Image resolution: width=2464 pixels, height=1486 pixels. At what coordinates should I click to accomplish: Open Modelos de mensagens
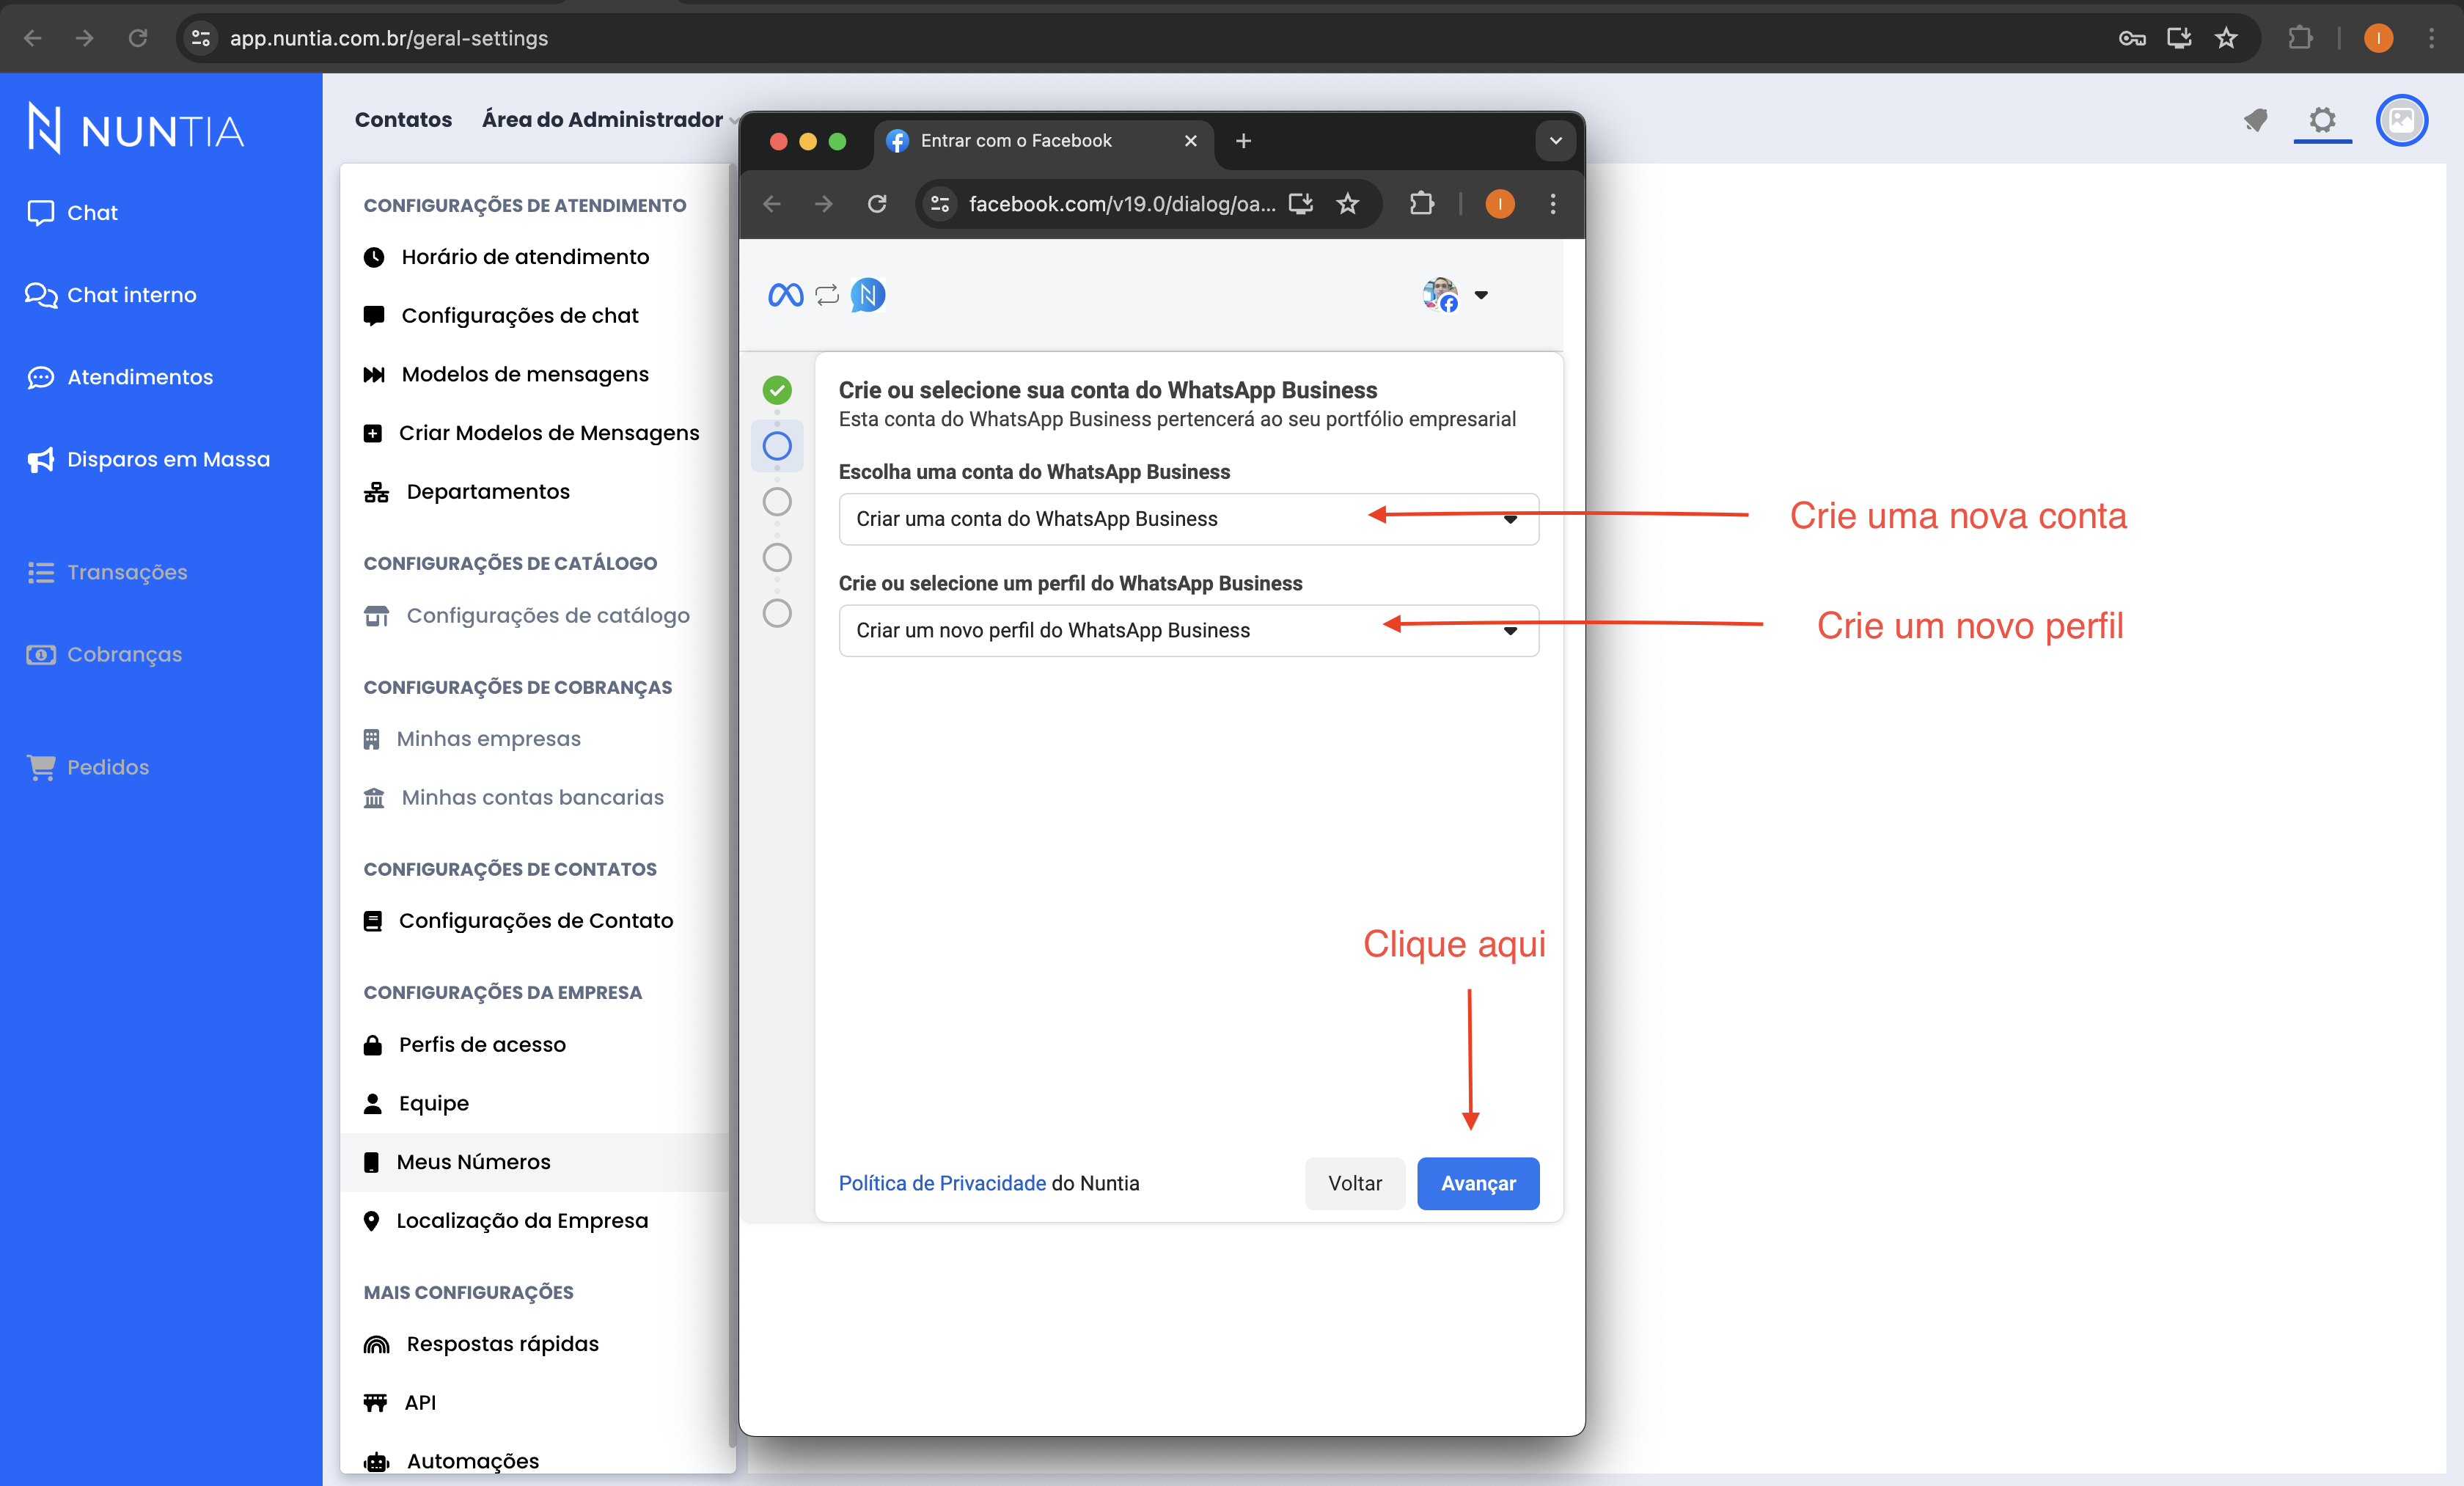pyautogui.click(x=506, y=374)
